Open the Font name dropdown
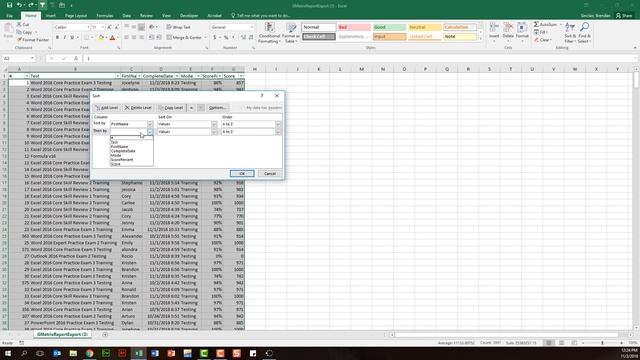640x360 pixels. point(88,27)
